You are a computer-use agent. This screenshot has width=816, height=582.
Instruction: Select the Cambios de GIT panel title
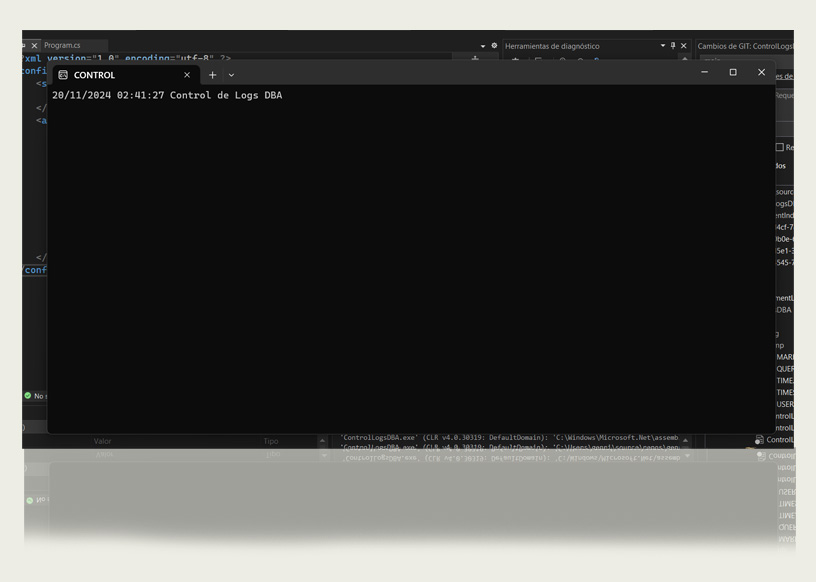(744, 46)
